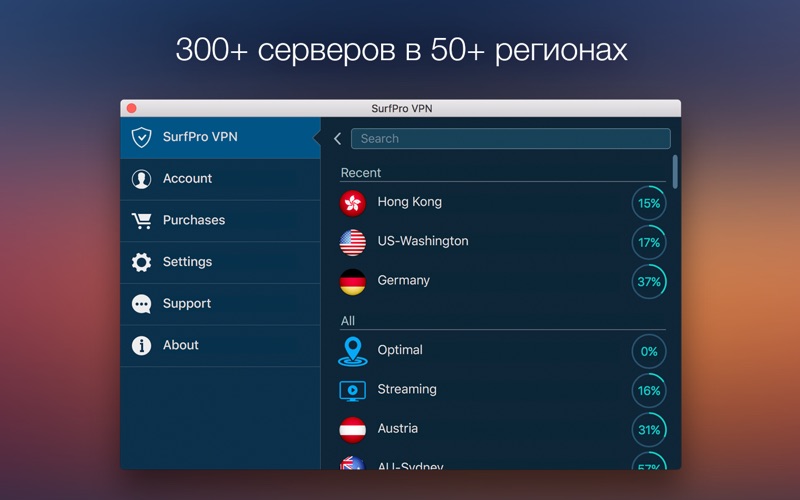Select the Hong Kong server
The height and width of the screenshot is (500, 800).
503,203
